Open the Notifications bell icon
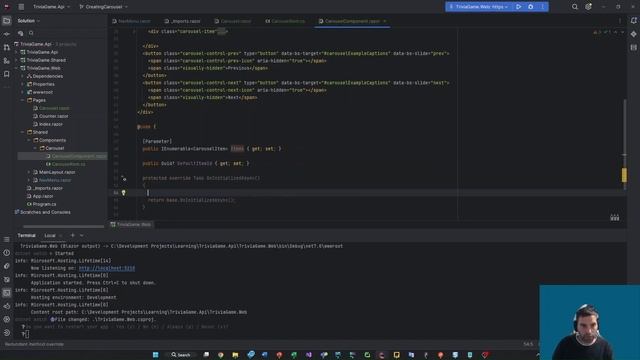This screenshot has width=640, height=360. coord(633,21)
